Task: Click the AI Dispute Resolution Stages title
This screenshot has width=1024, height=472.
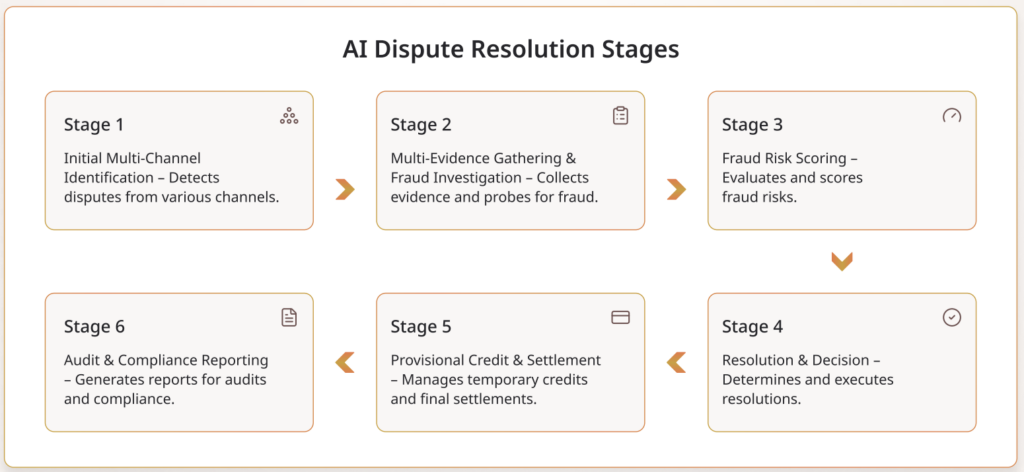Action: coord(511,49)
